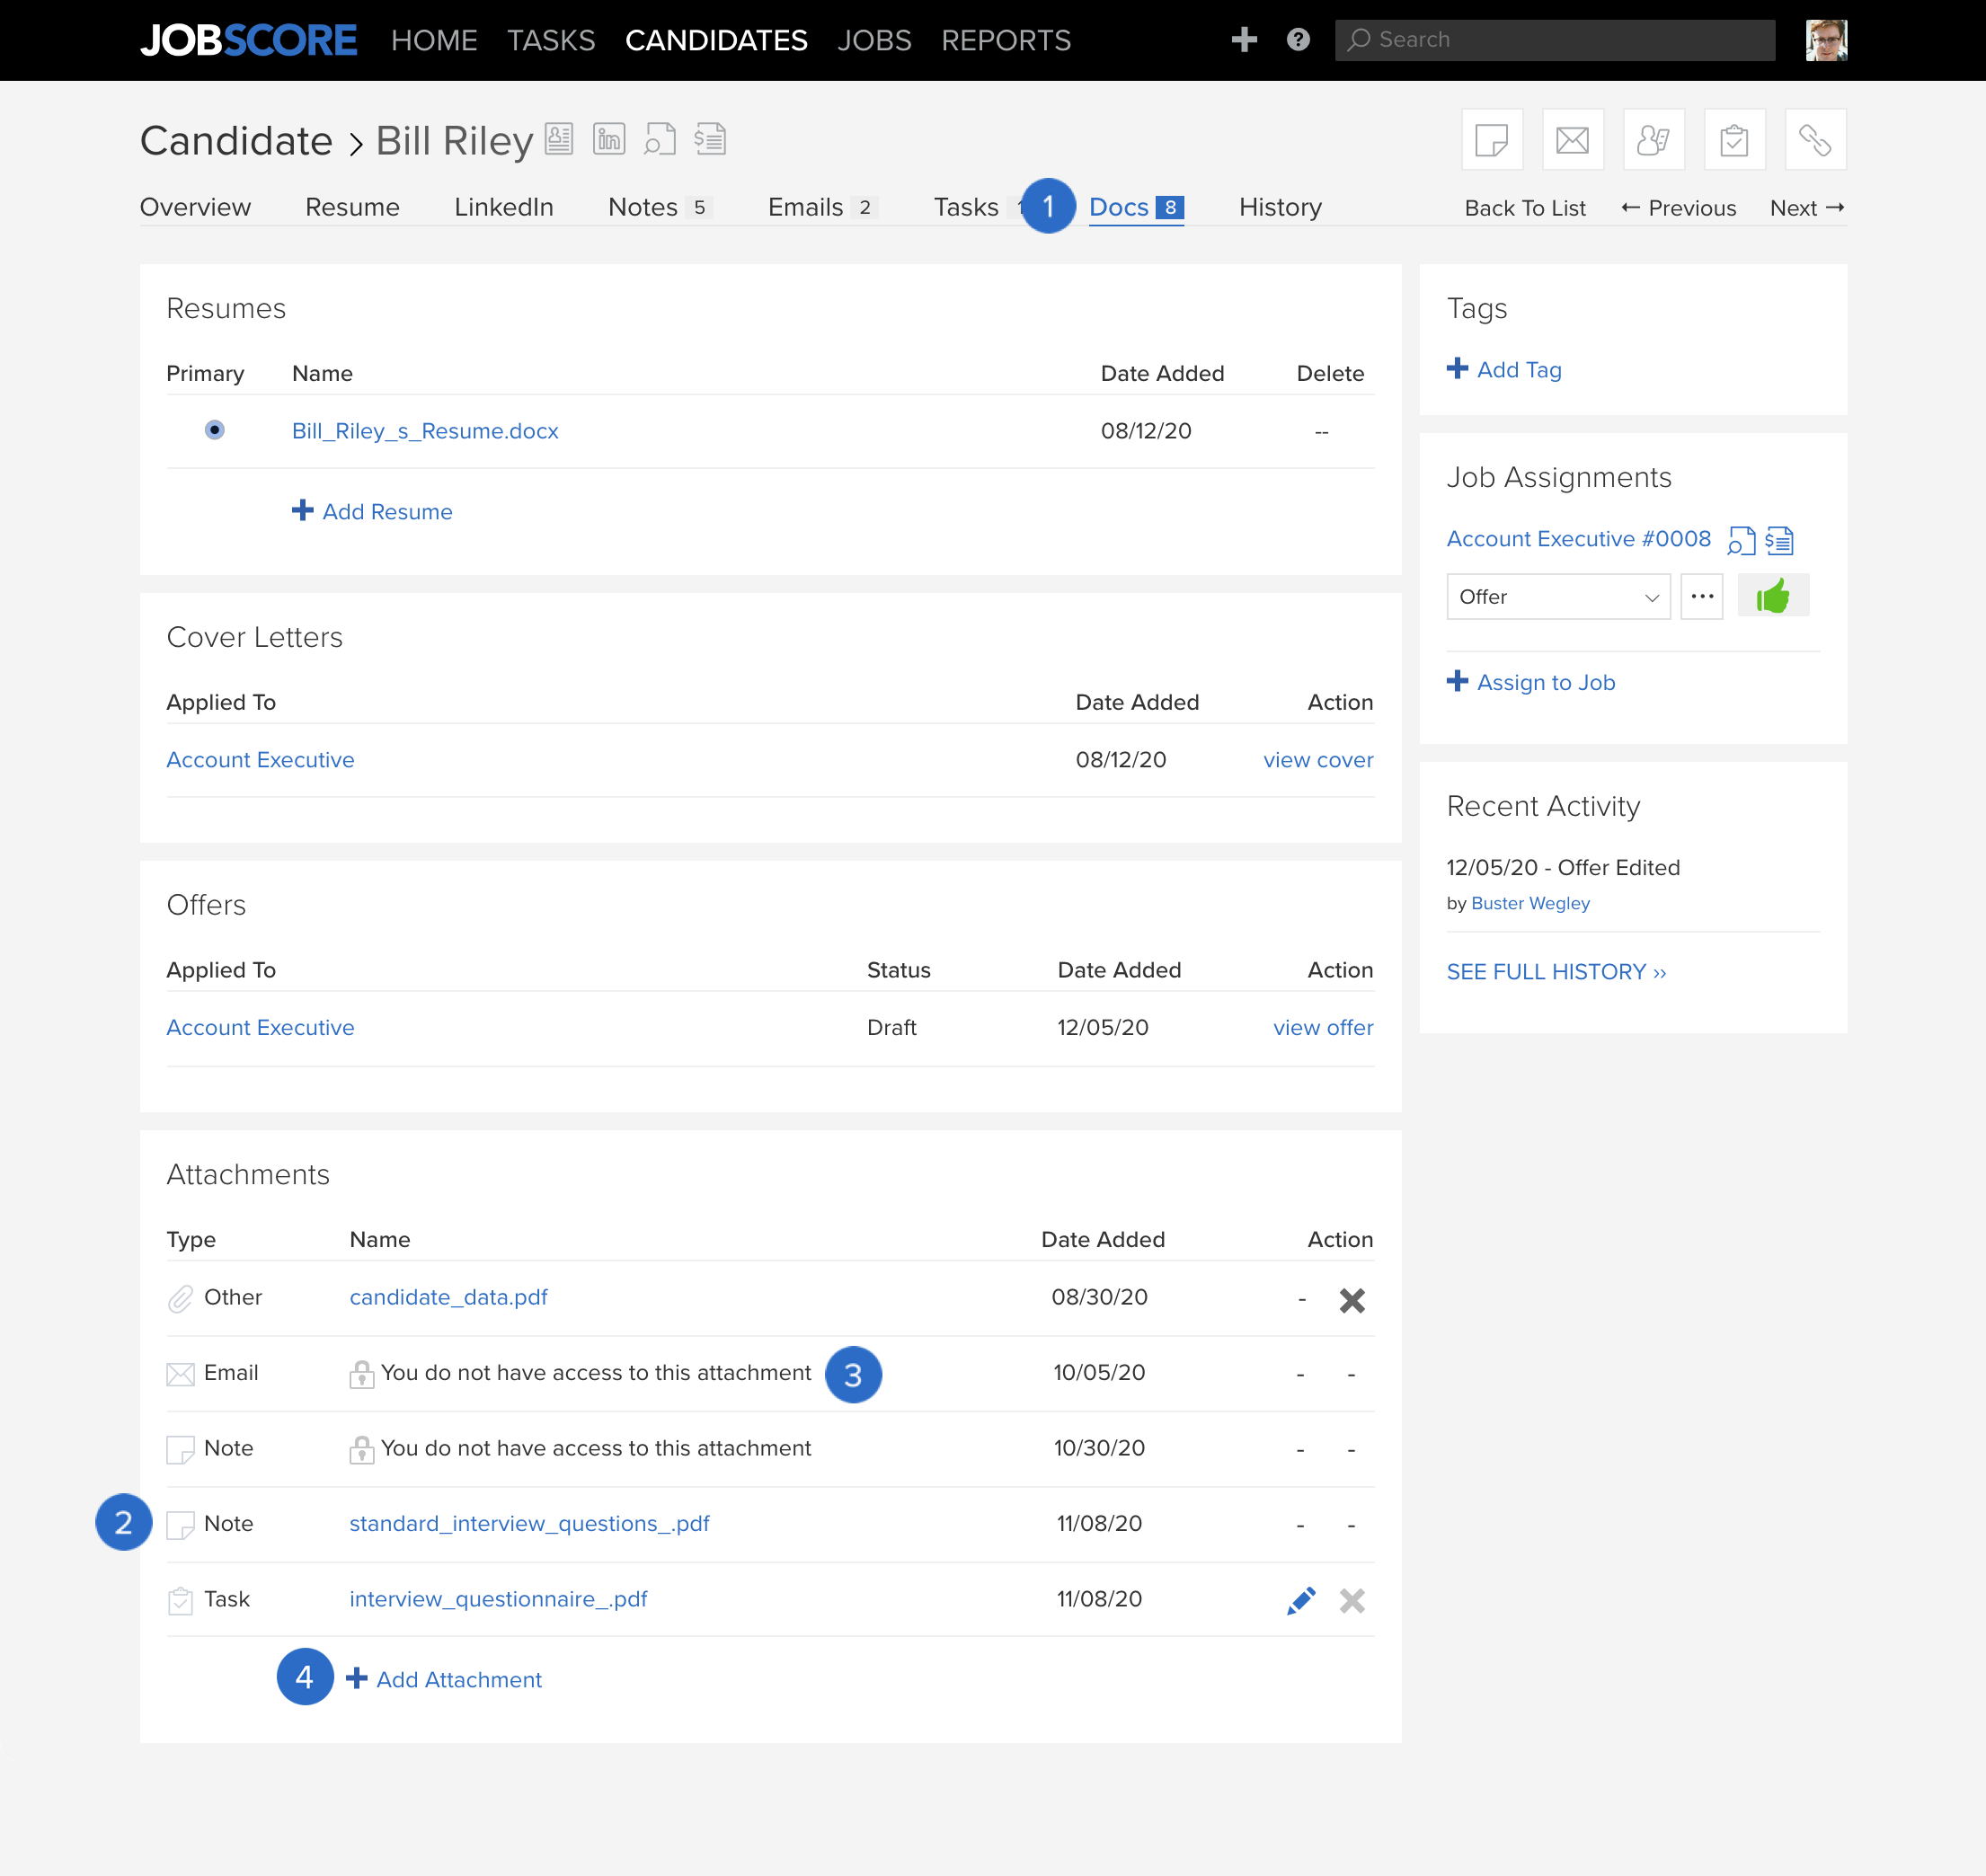Click Add Resume link
The image size is (1986, 1876).
[x=372, y=511]
